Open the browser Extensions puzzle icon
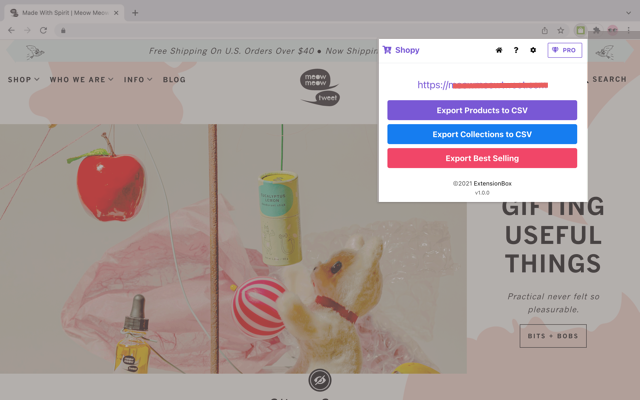Screen dimensions: 640x400 tap(596, 30)
